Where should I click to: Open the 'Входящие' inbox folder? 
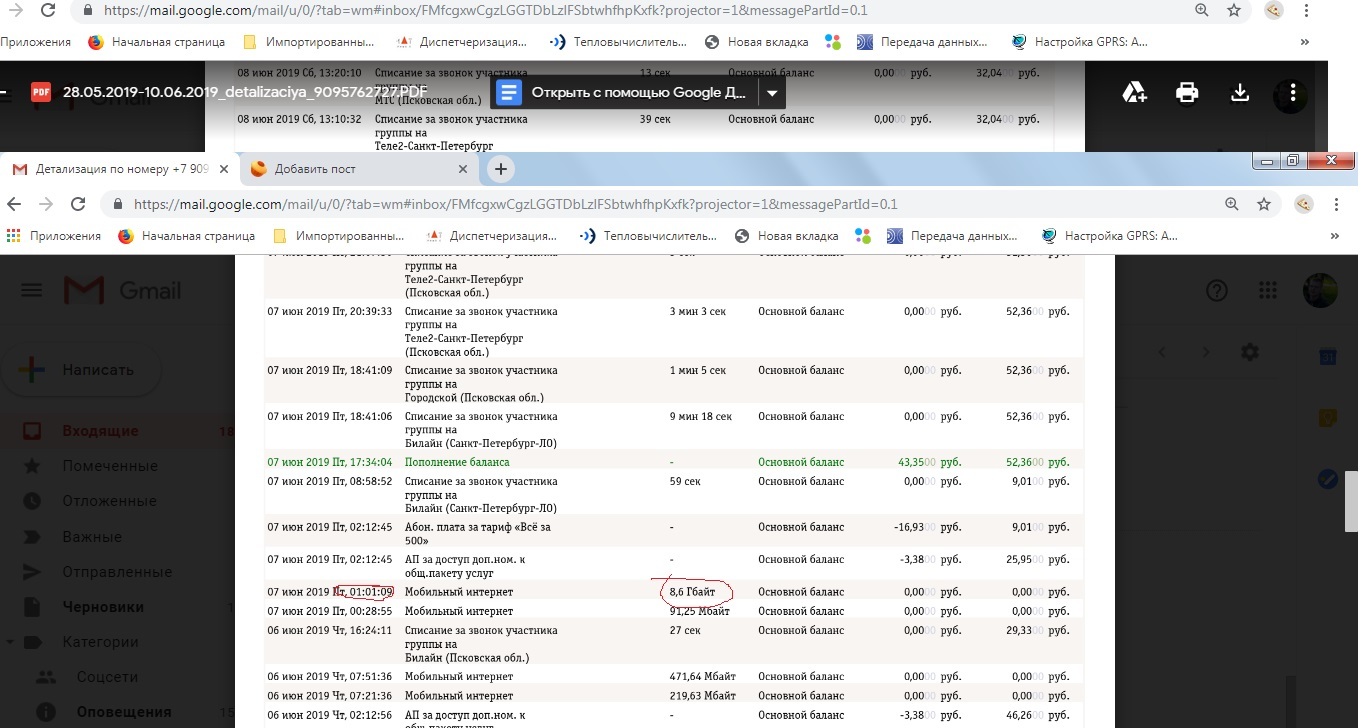pos(100,431)
